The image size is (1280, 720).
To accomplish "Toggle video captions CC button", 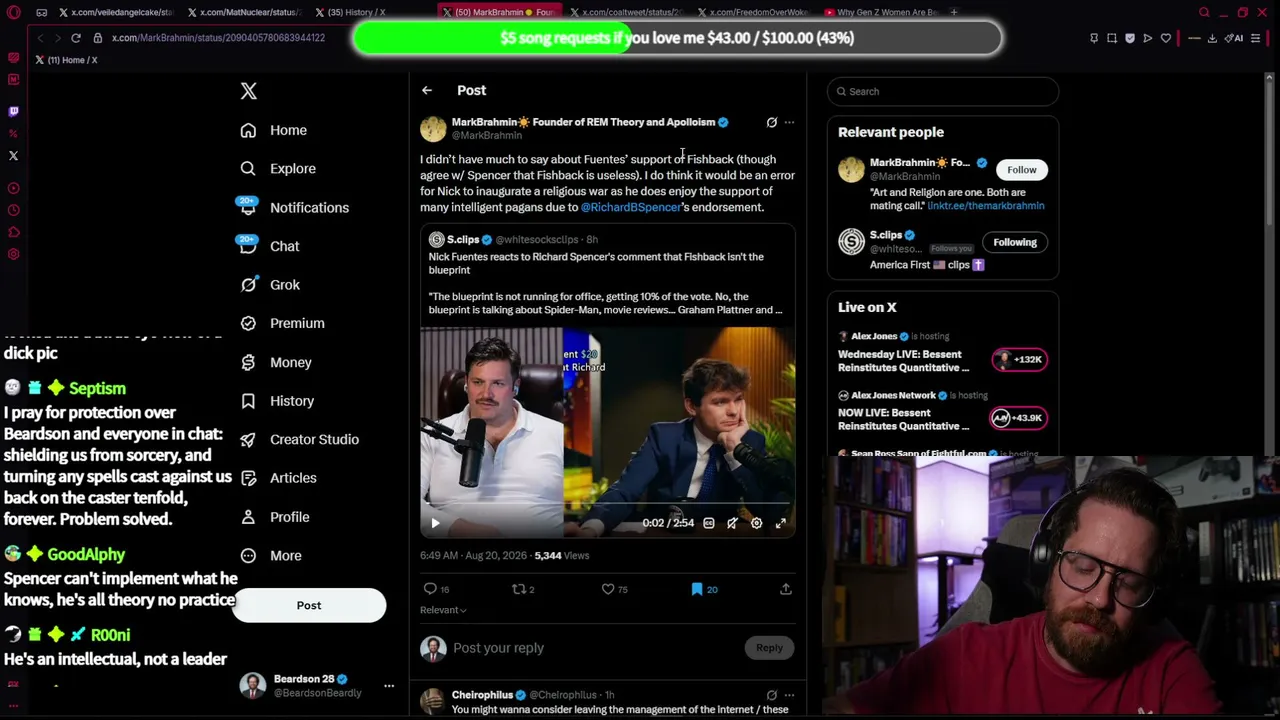I will click(x=708, y=523).
